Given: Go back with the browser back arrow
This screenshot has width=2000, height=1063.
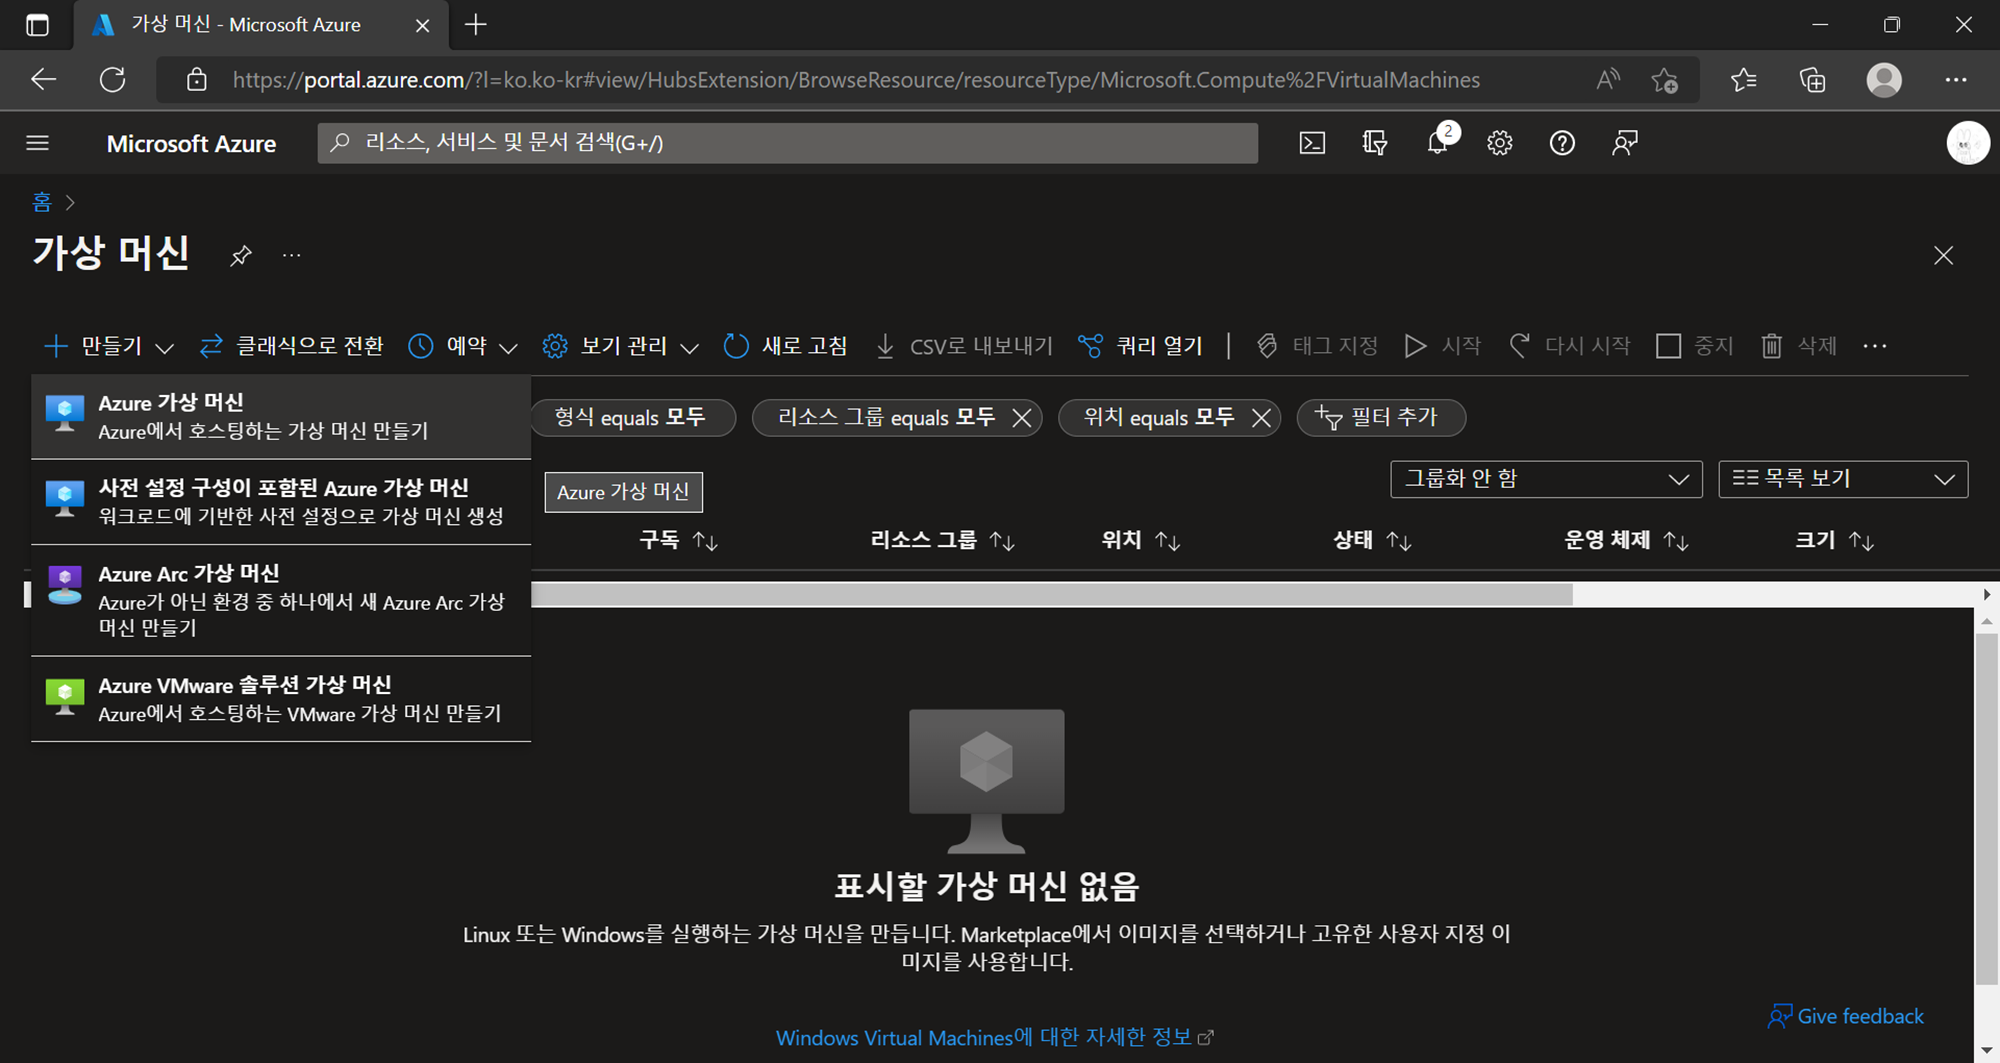Looking at the screenshot, I should click(43, 80).
